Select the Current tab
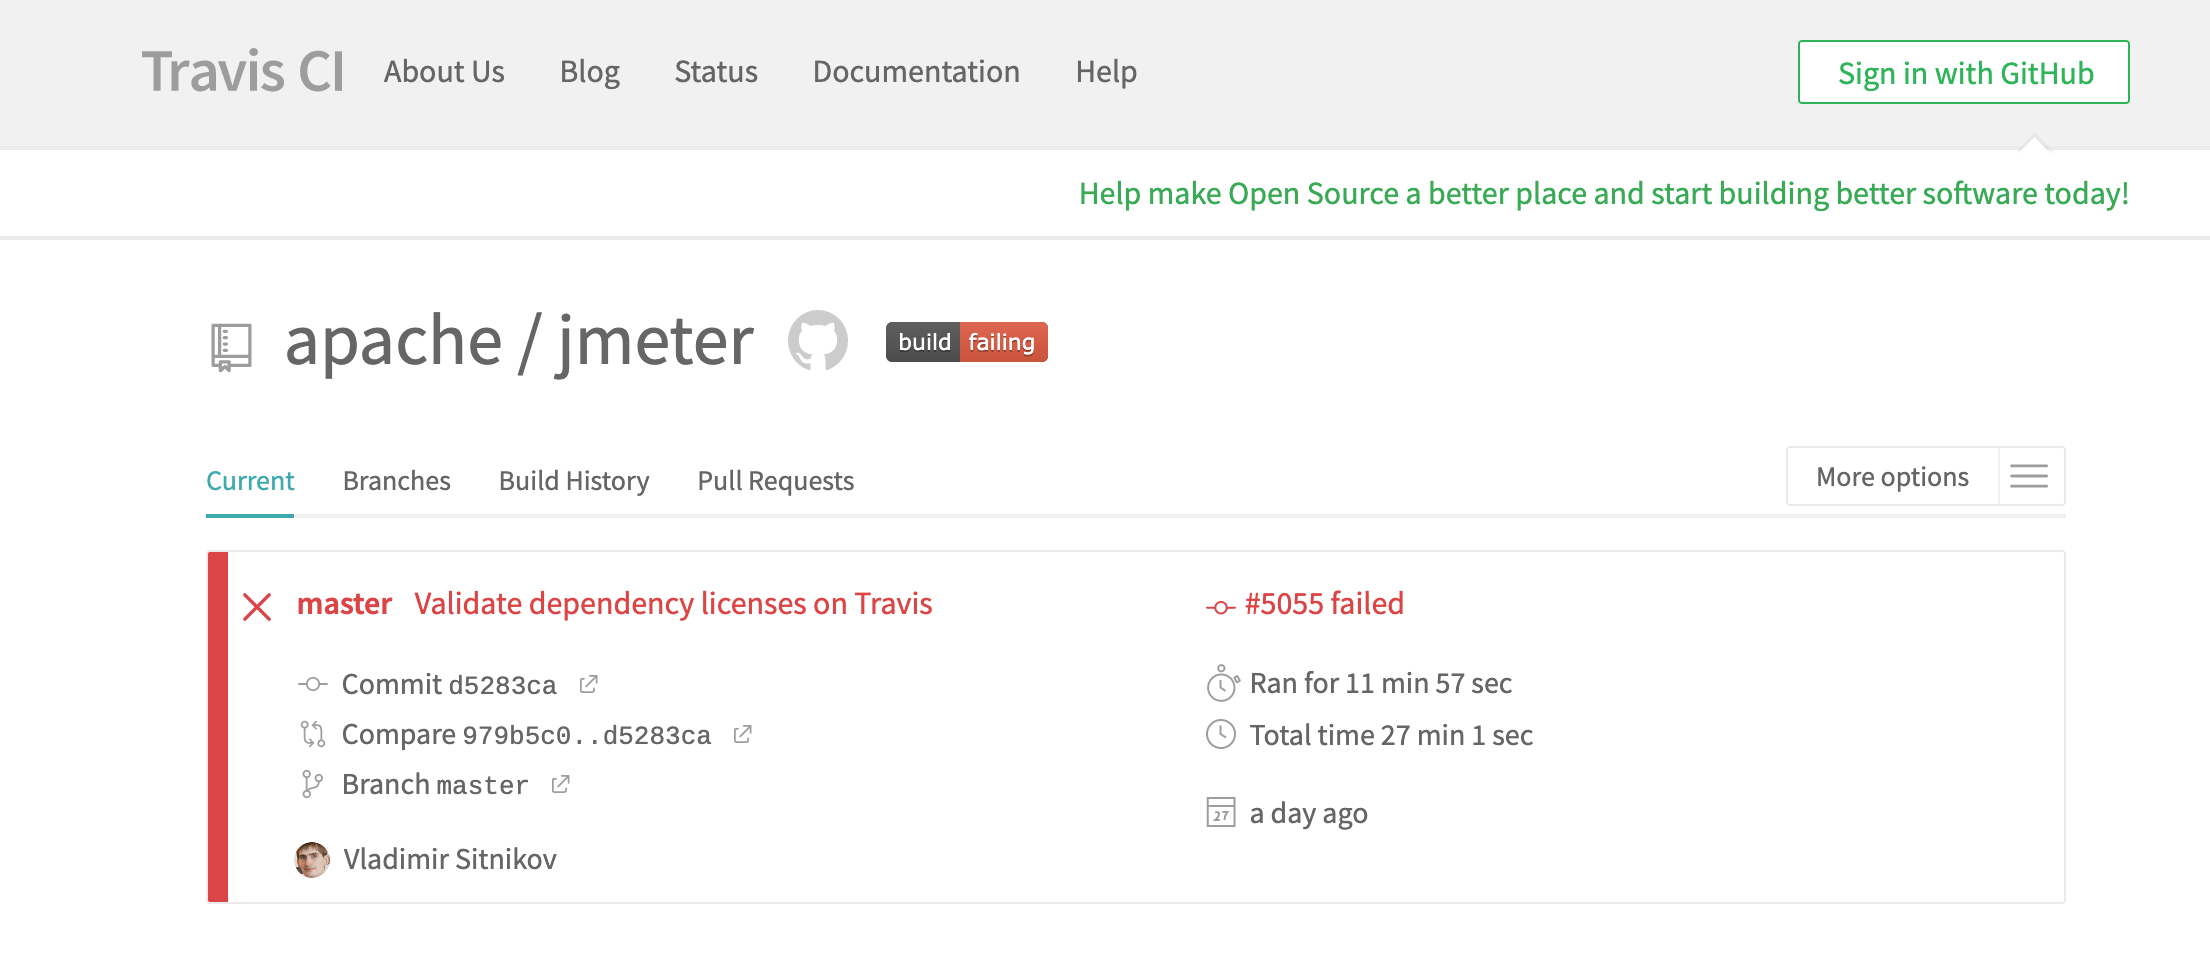Viewport: 2210px width, 972px height. (x=250, y=481)
